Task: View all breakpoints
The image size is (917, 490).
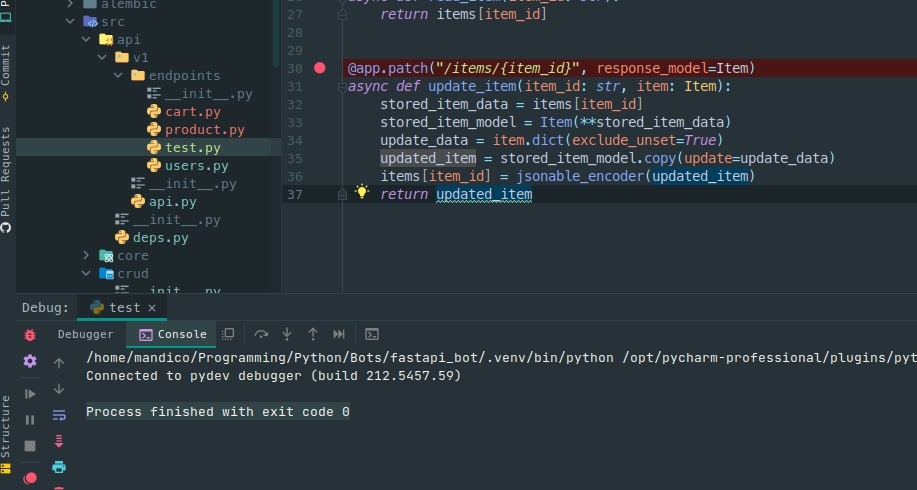Action: pyautogui.click(x=30, y=478)
